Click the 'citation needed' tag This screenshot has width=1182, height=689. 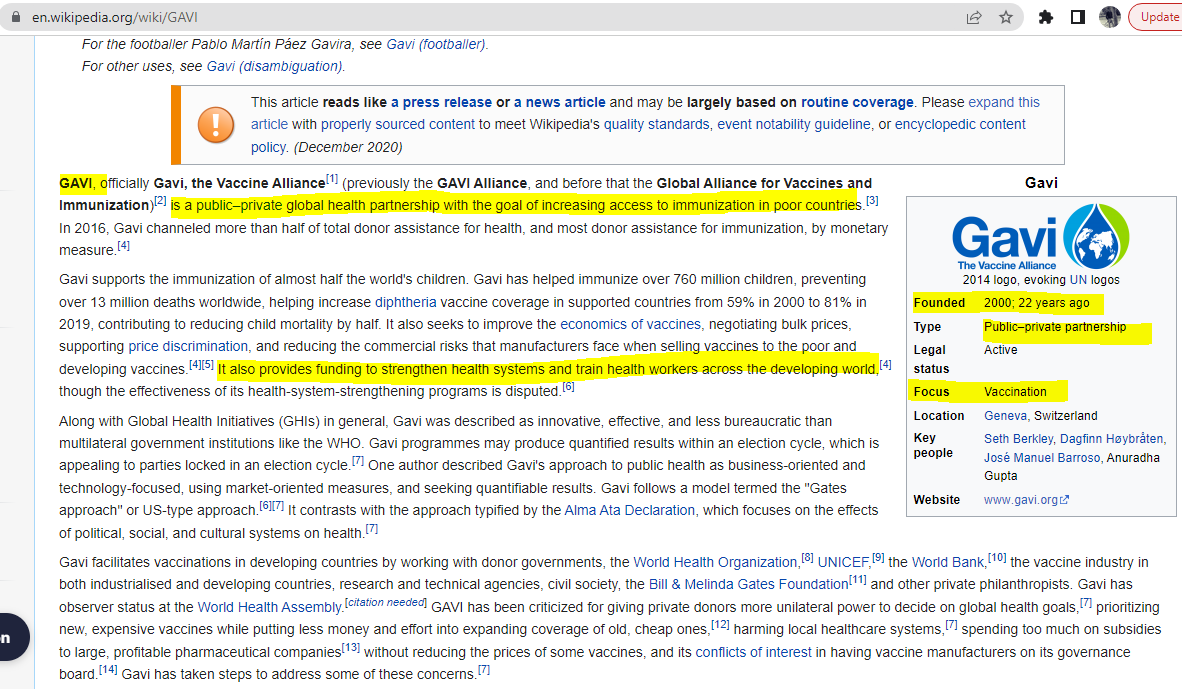point(386,602)
